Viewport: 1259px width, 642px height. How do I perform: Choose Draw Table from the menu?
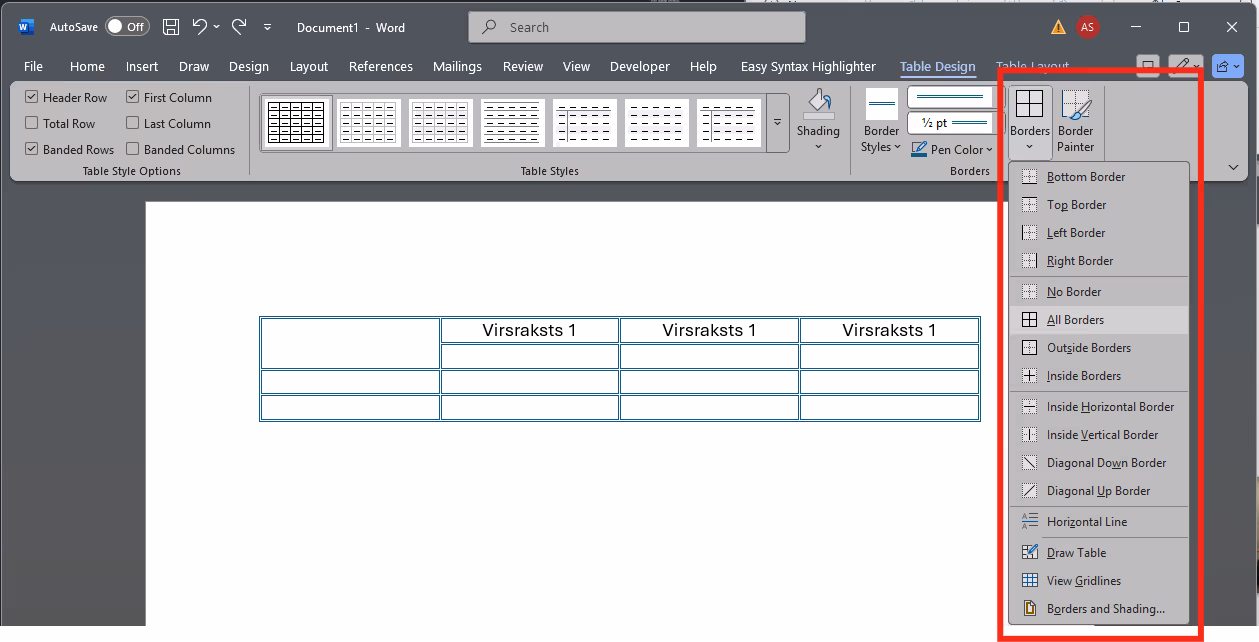click(x=1076, y=553)
